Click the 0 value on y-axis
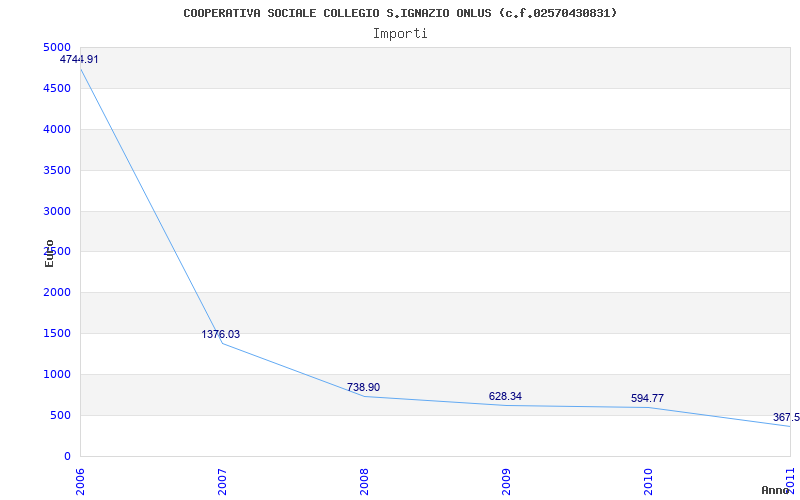The image size is (800, 500). tap(67, 456)
